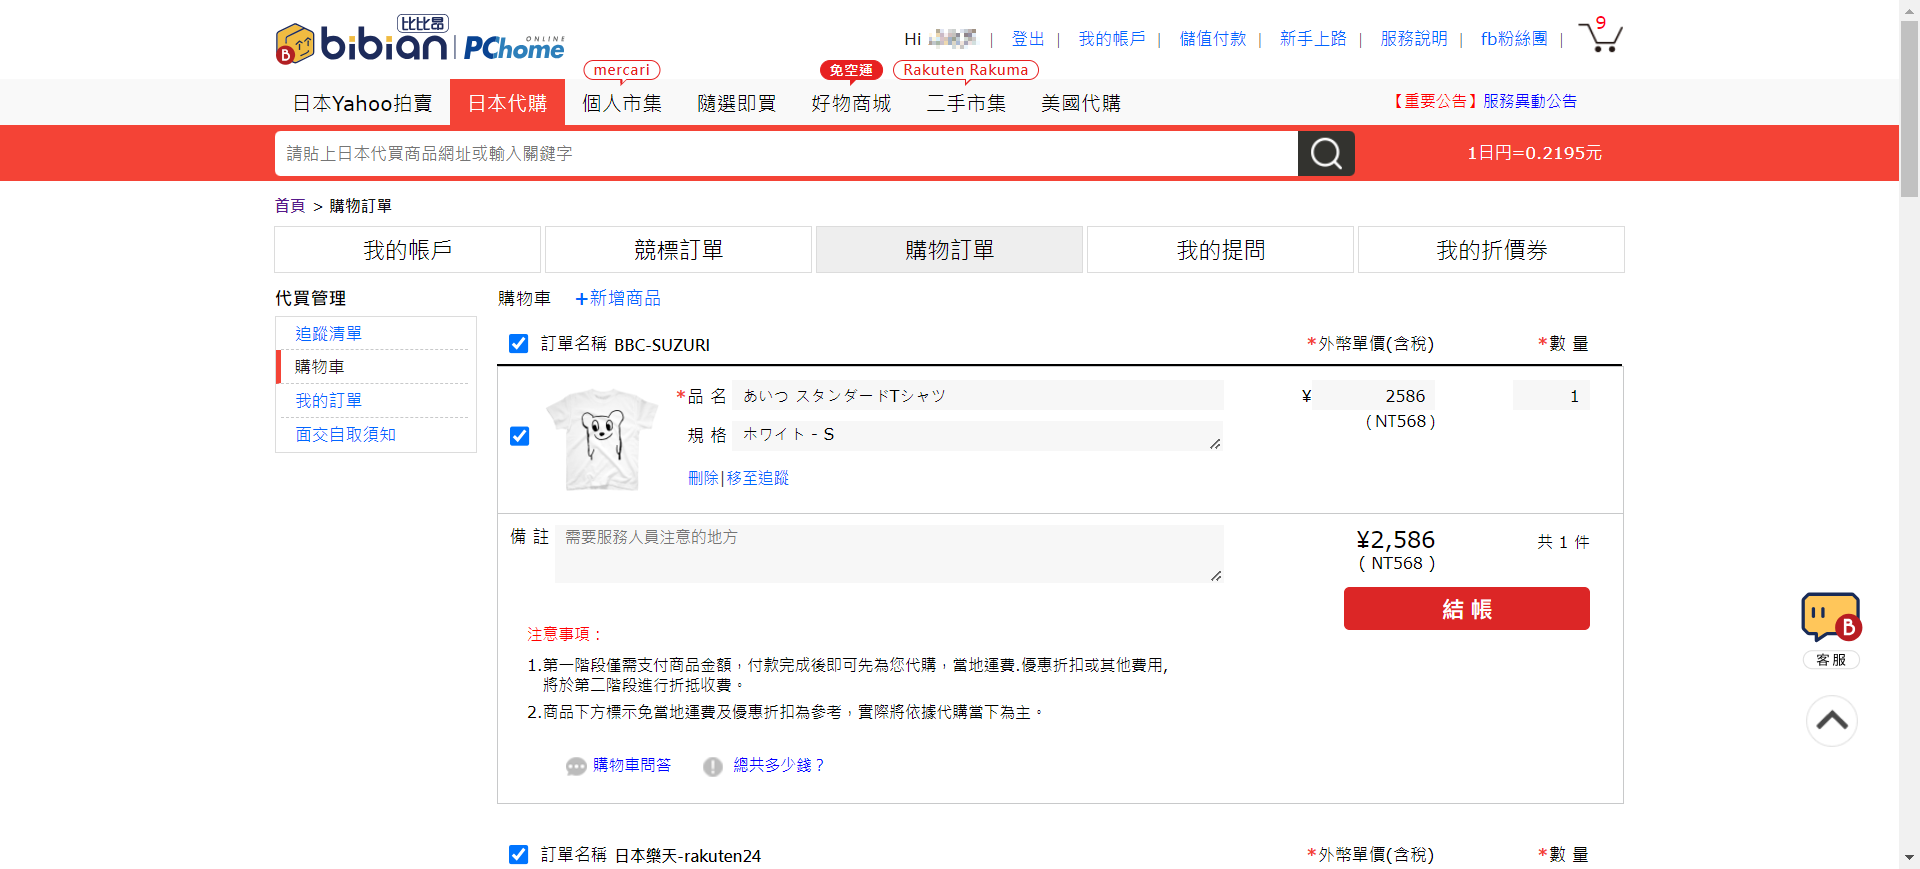The height and width of the screenshot is (869, 1920).
Task: Toggle the T-shirt item checkbox
Action: coord(519,436)
